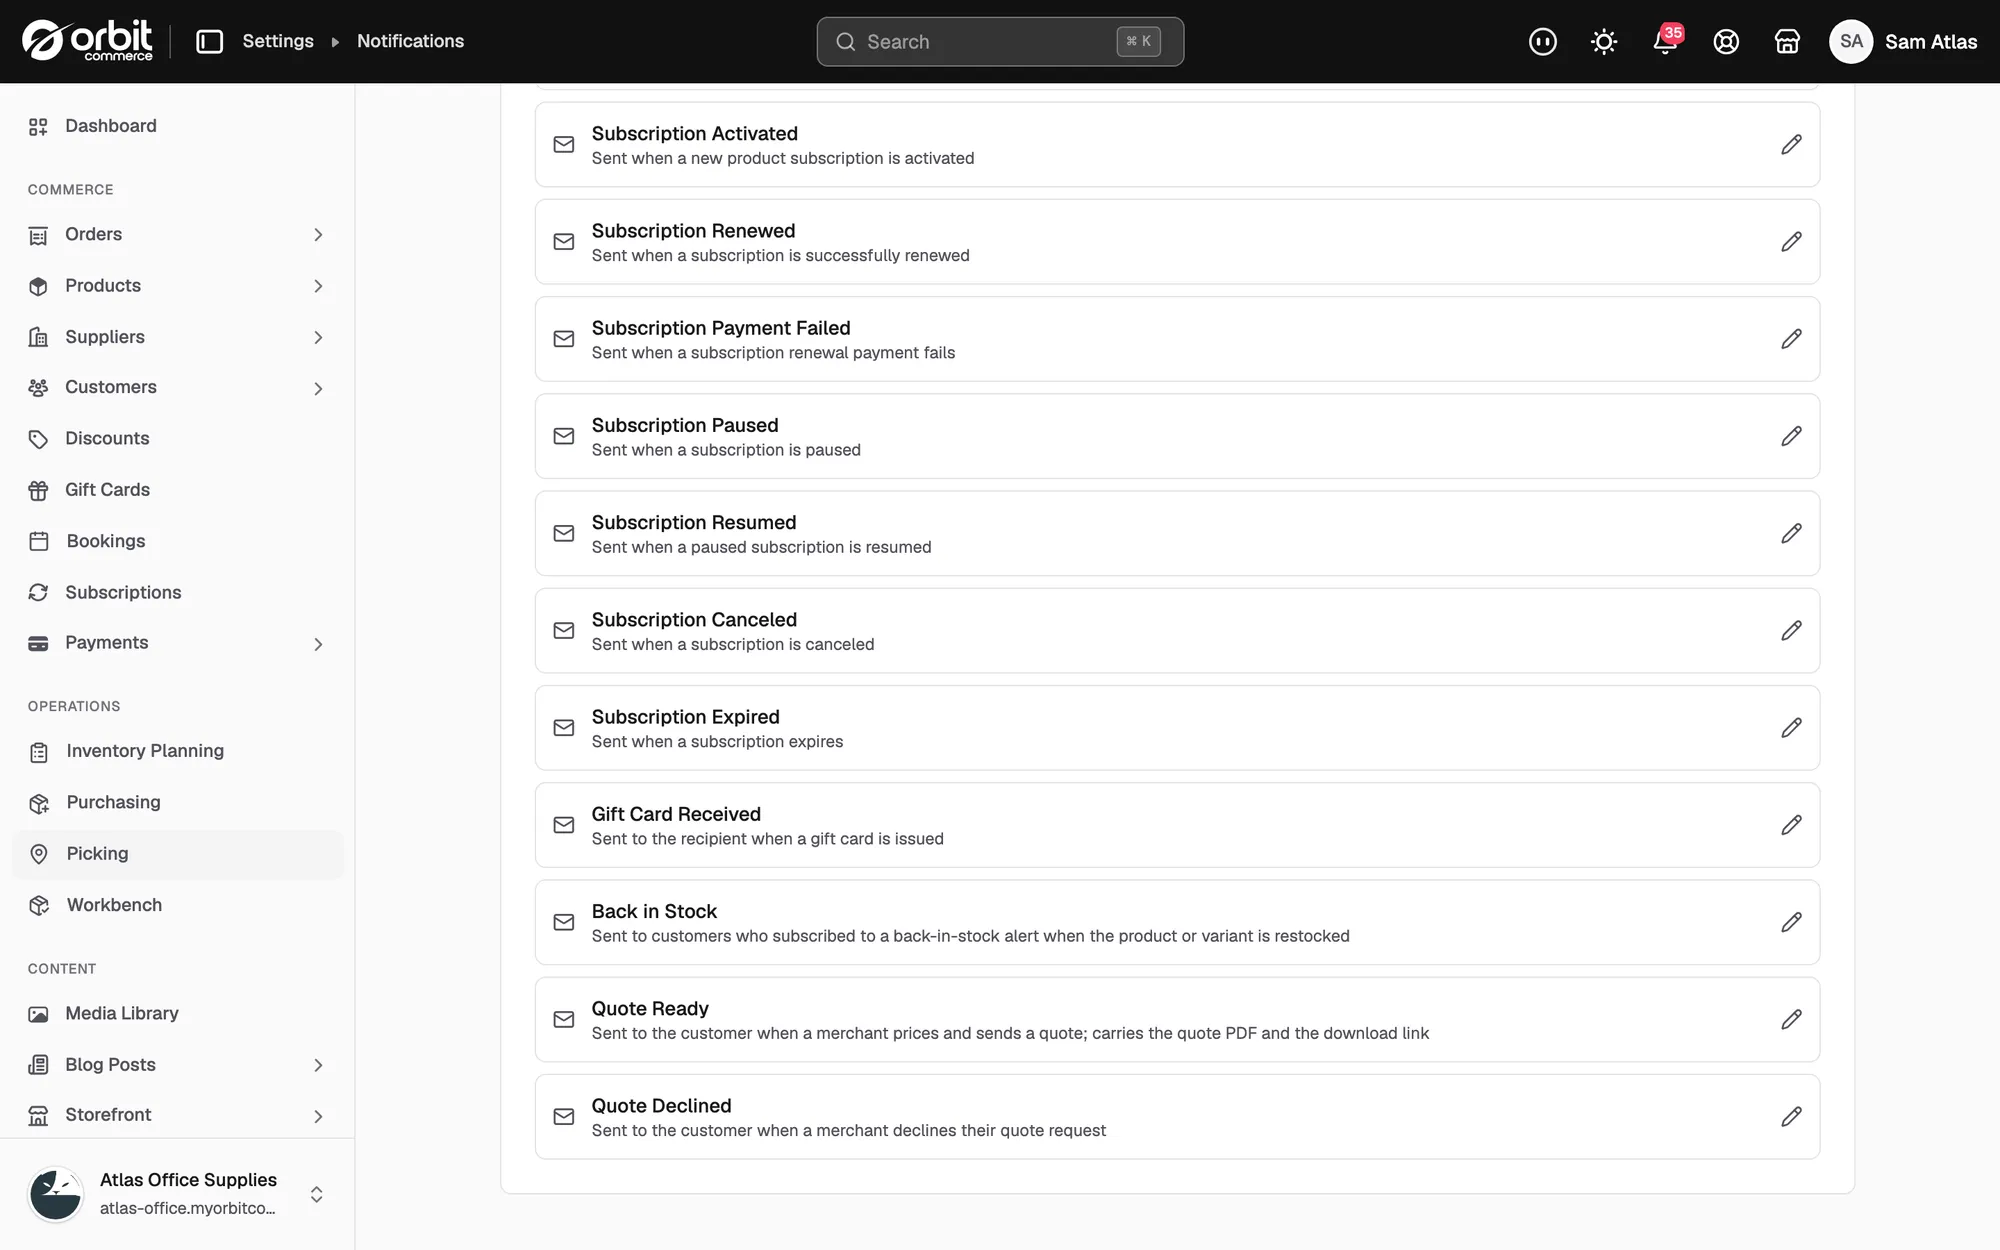Edit Subscription Expired pencil icon
The width and height of the screenshot is (2000, 1250).
(x=1791, y=728)
